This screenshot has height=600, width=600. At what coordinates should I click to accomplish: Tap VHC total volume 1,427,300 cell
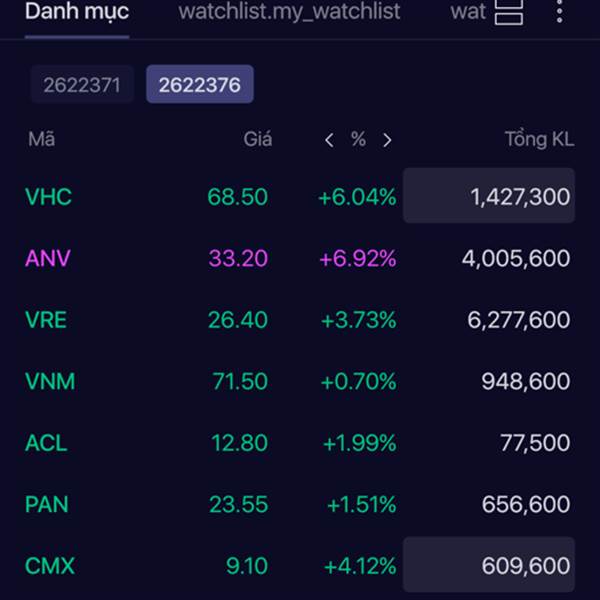tap(489, 196)
